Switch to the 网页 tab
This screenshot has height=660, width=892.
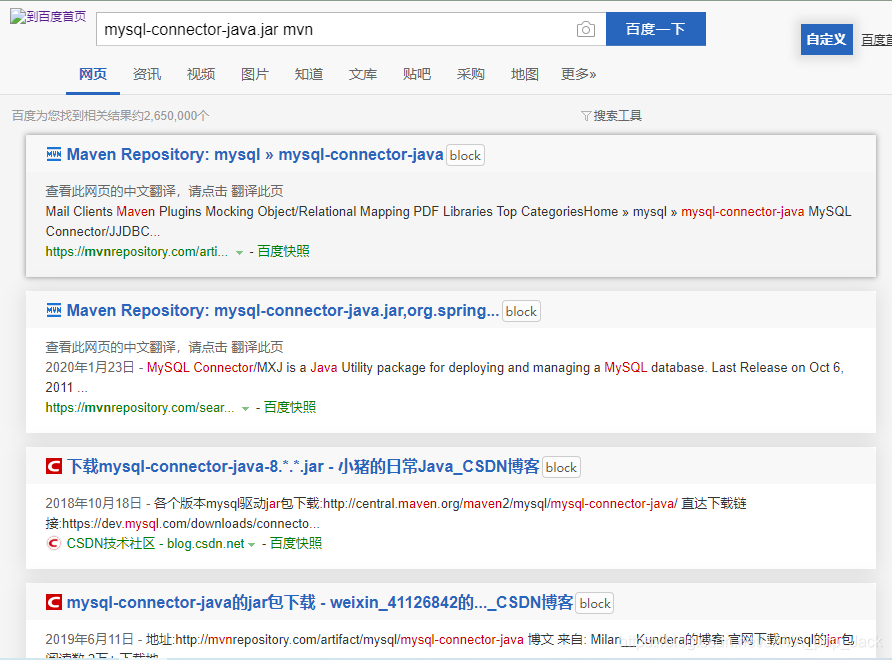93,74
